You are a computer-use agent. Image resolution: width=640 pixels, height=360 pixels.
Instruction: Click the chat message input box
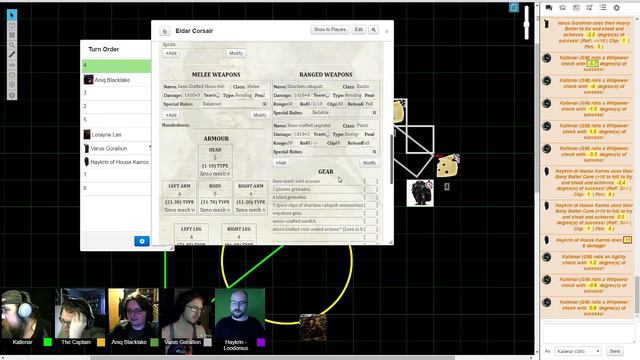coord(588,333)
